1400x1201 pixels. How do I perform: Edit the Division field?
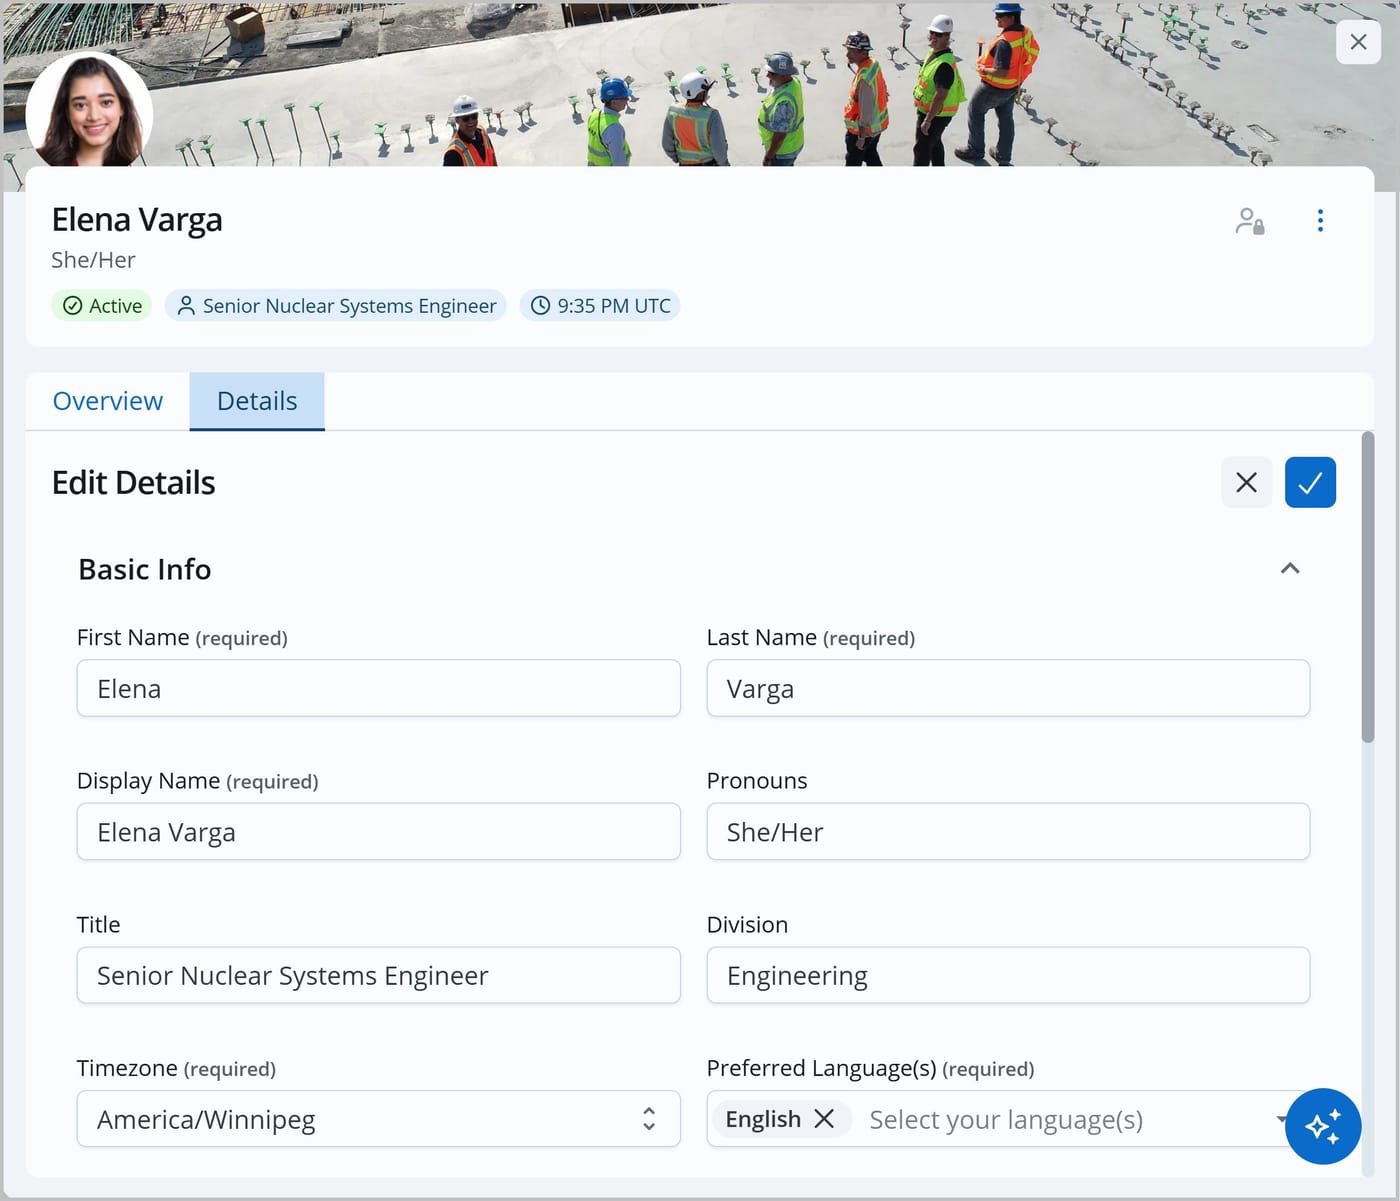tap(1008, 976)
